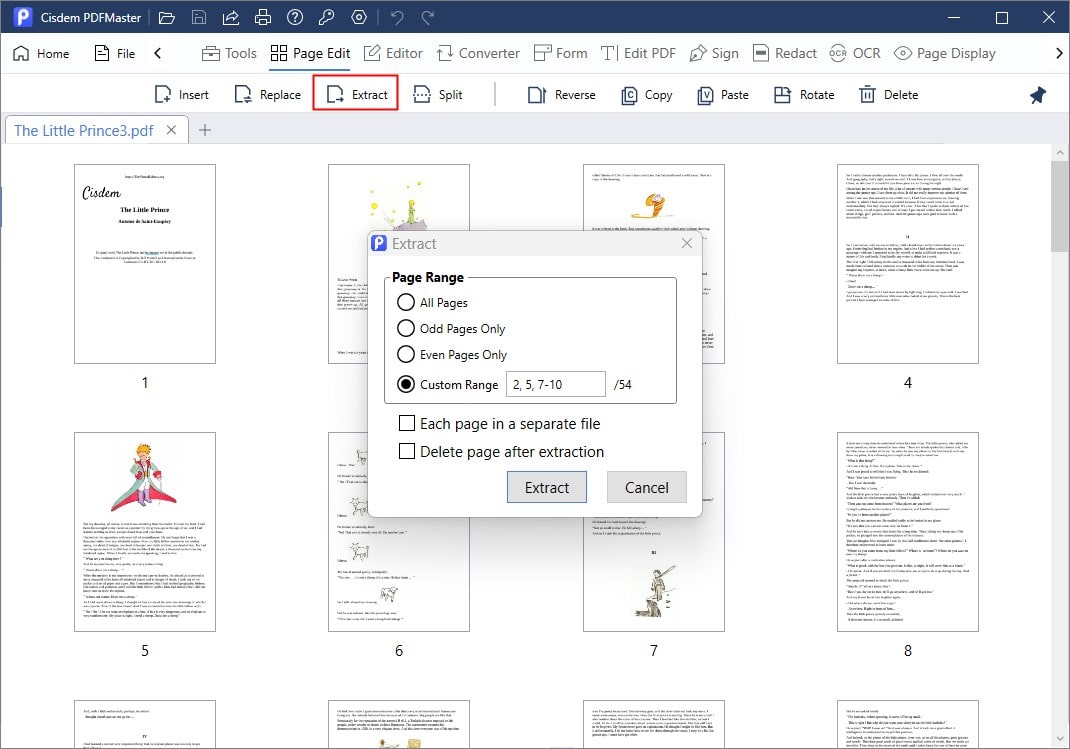The height and width of the screenshot is (749, 1070).
Task: Select page 8 thumbnail
Action: (908, 531)
